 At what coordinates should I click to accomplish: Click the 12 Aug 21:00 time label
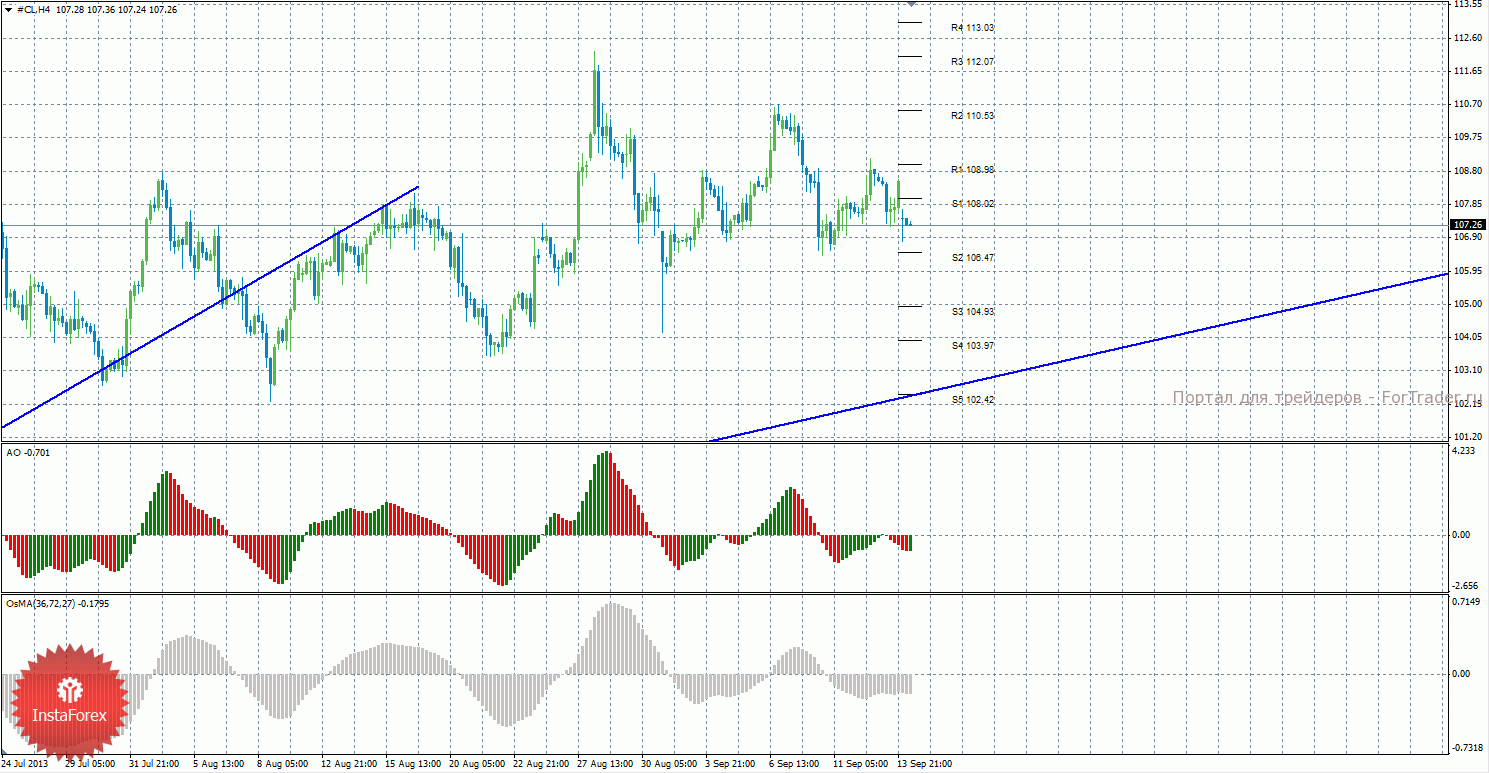point(348,765)
